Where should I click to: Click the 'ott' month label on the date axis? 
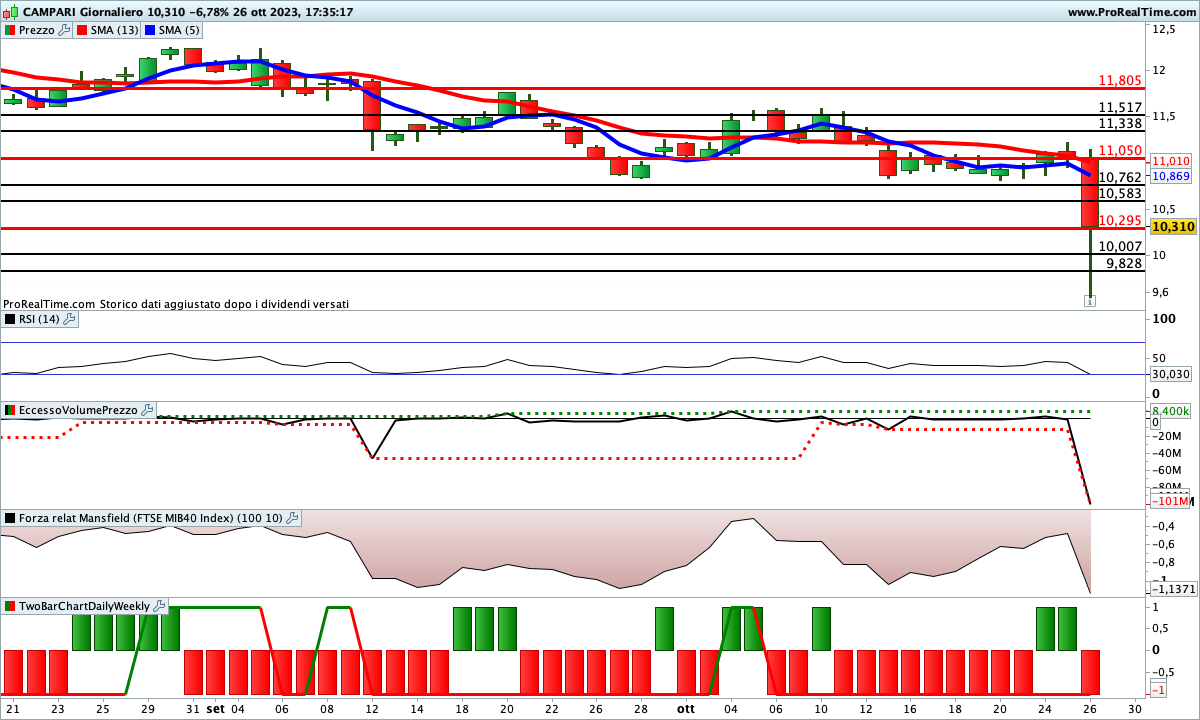pyautogui.click(x=686, y=708)
